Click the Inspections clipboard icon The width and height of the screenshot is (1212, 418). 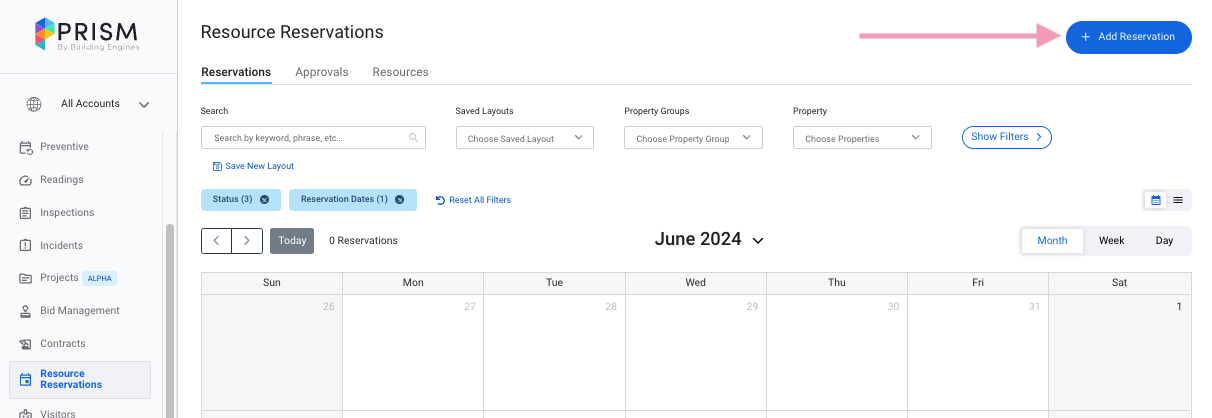pos(26,213)
